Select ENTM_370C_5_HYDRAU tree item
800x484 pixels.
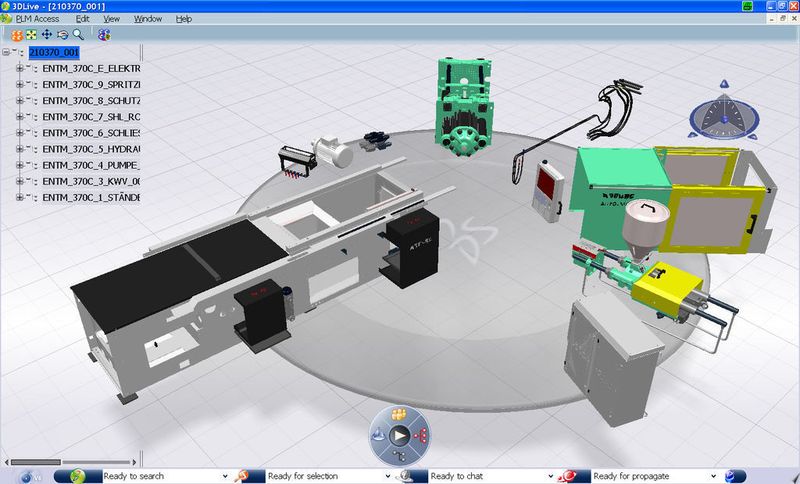(x=91, y=149)
